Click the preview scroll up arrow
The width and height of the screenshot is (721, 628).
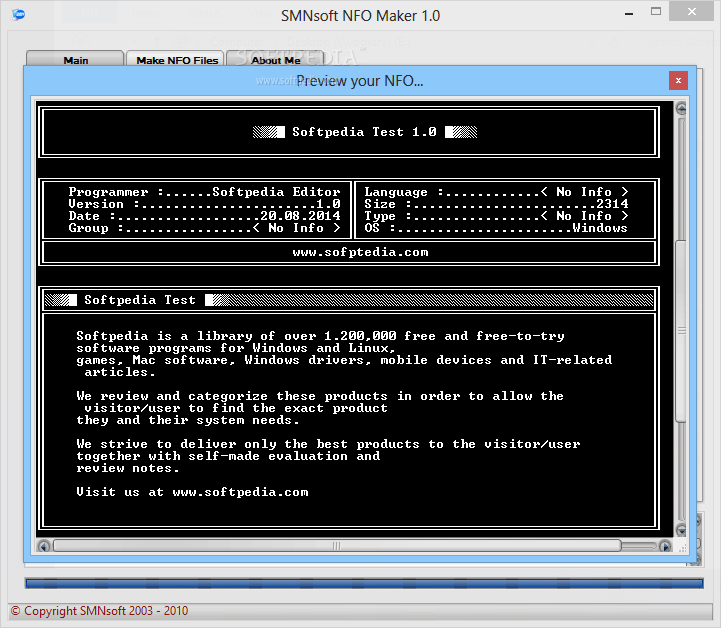(681, 109)
